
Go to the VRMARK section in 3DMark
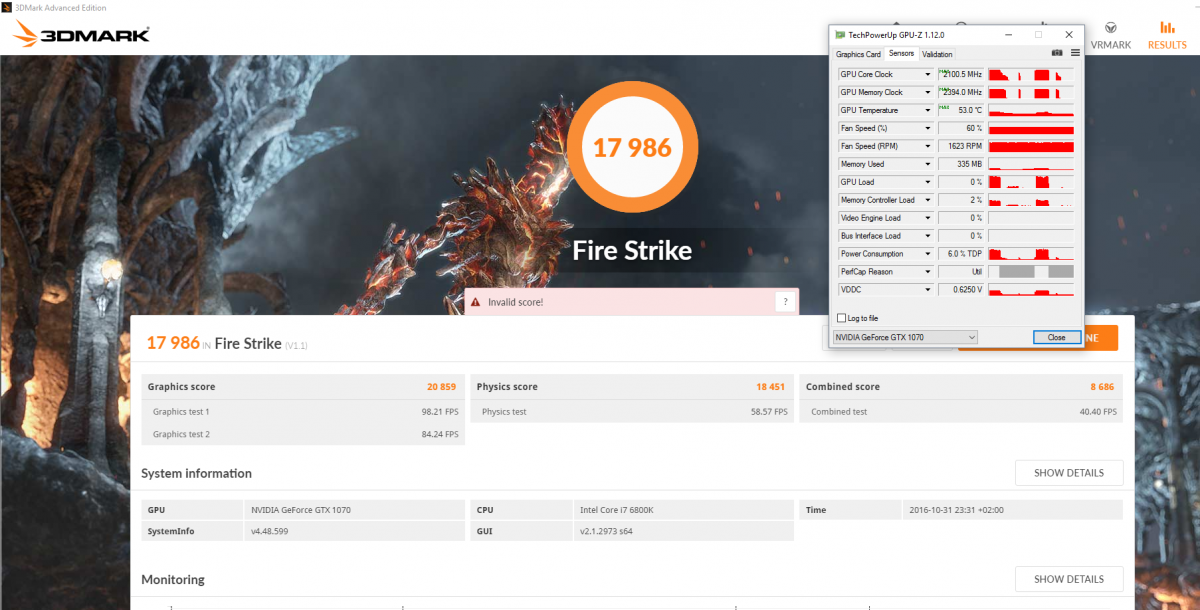coord(1111,35)
